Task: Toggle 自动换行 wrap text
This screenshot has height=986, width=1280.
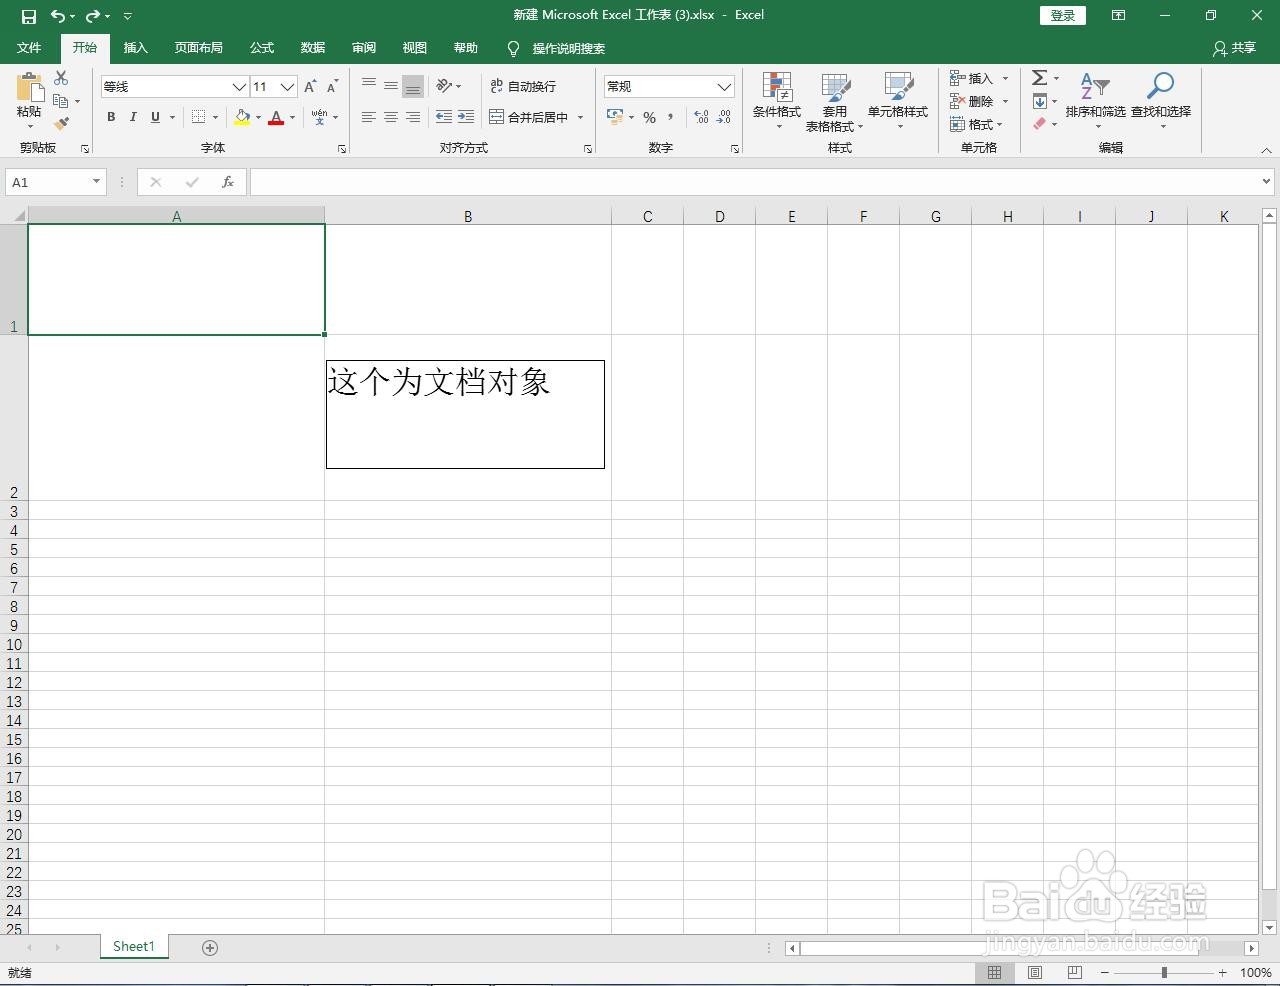Action: pos(523,86)
